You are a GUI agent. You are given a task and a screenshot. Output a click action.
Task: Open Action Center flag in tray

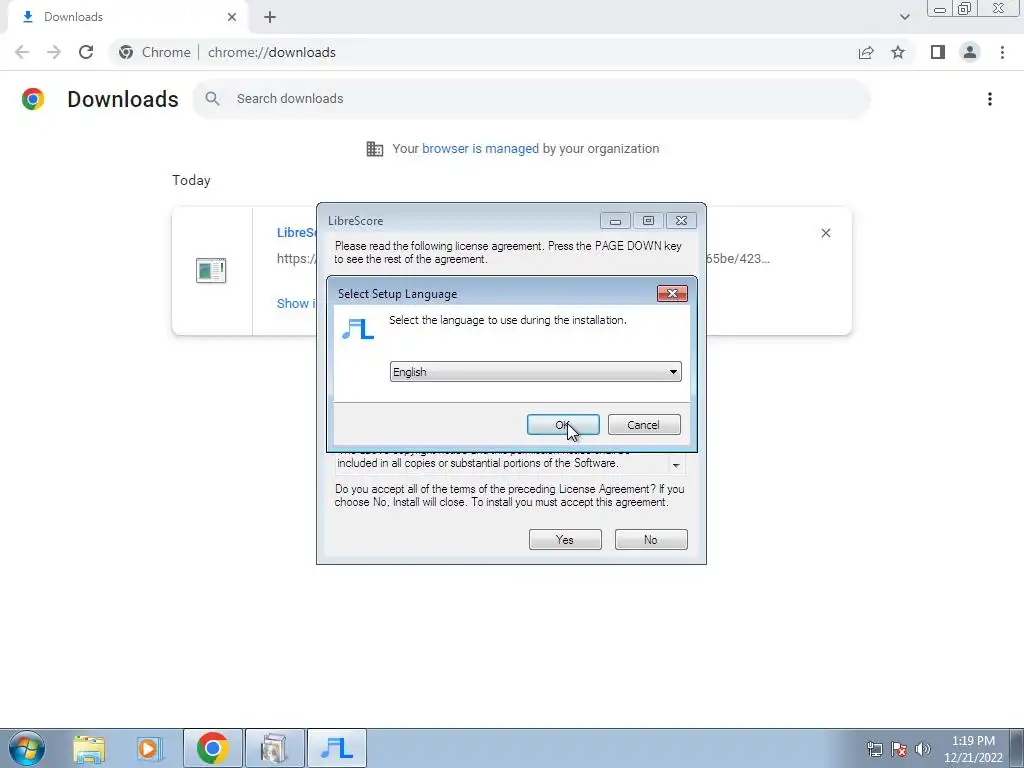(x=899, y=749)
